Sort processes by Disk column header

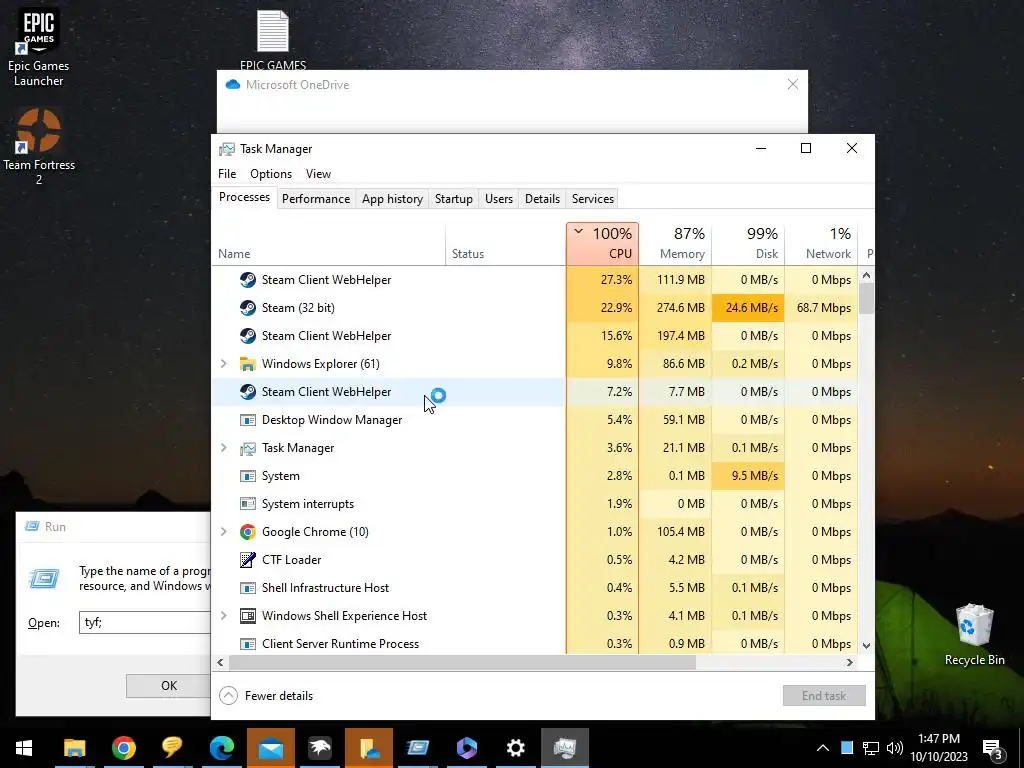point(748,244)
